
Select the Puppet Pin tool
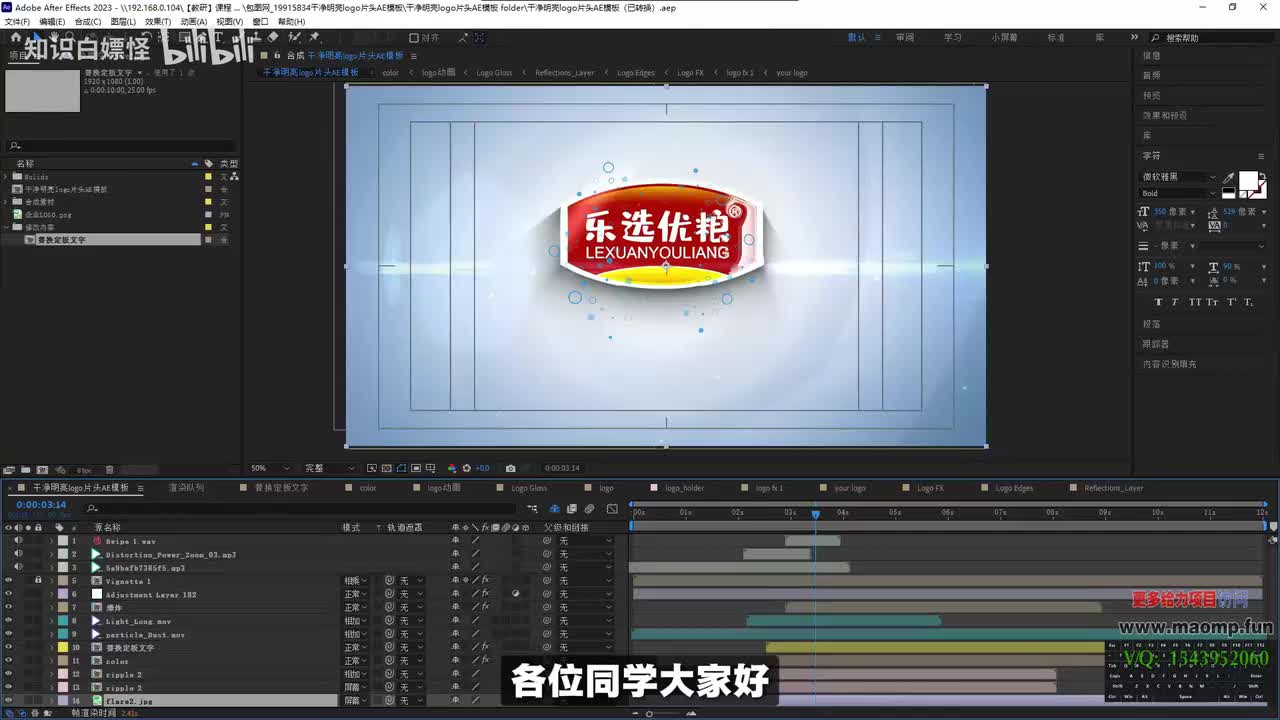click(314, 38)
